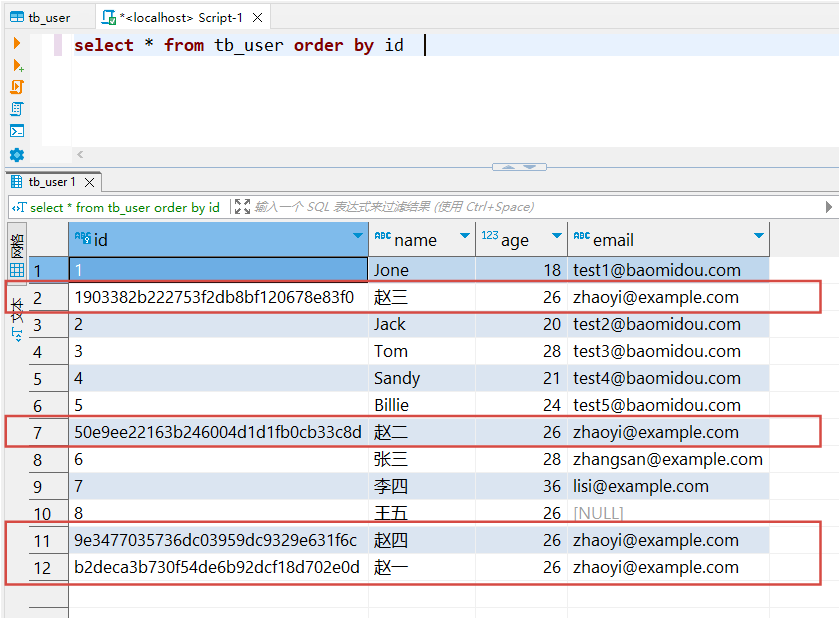This screenshot has width=840, height=619.
Task: Select the row number 5 header
Action: (x=48, y=379)
